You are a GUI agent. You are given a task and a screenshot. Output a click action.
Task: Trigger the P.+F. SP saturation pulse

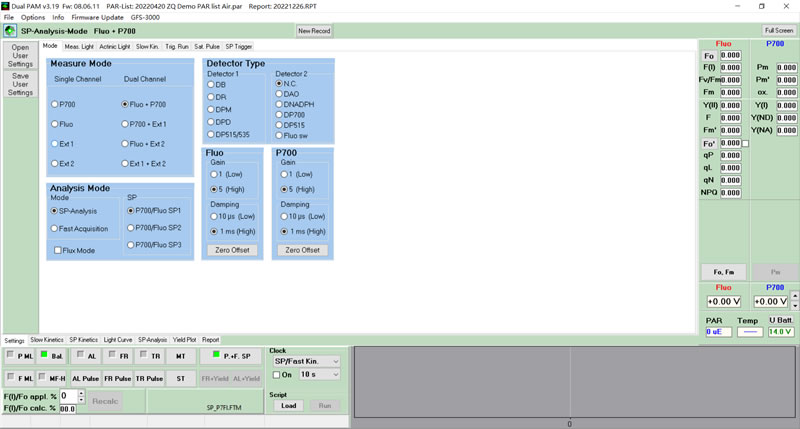(231, 356)
